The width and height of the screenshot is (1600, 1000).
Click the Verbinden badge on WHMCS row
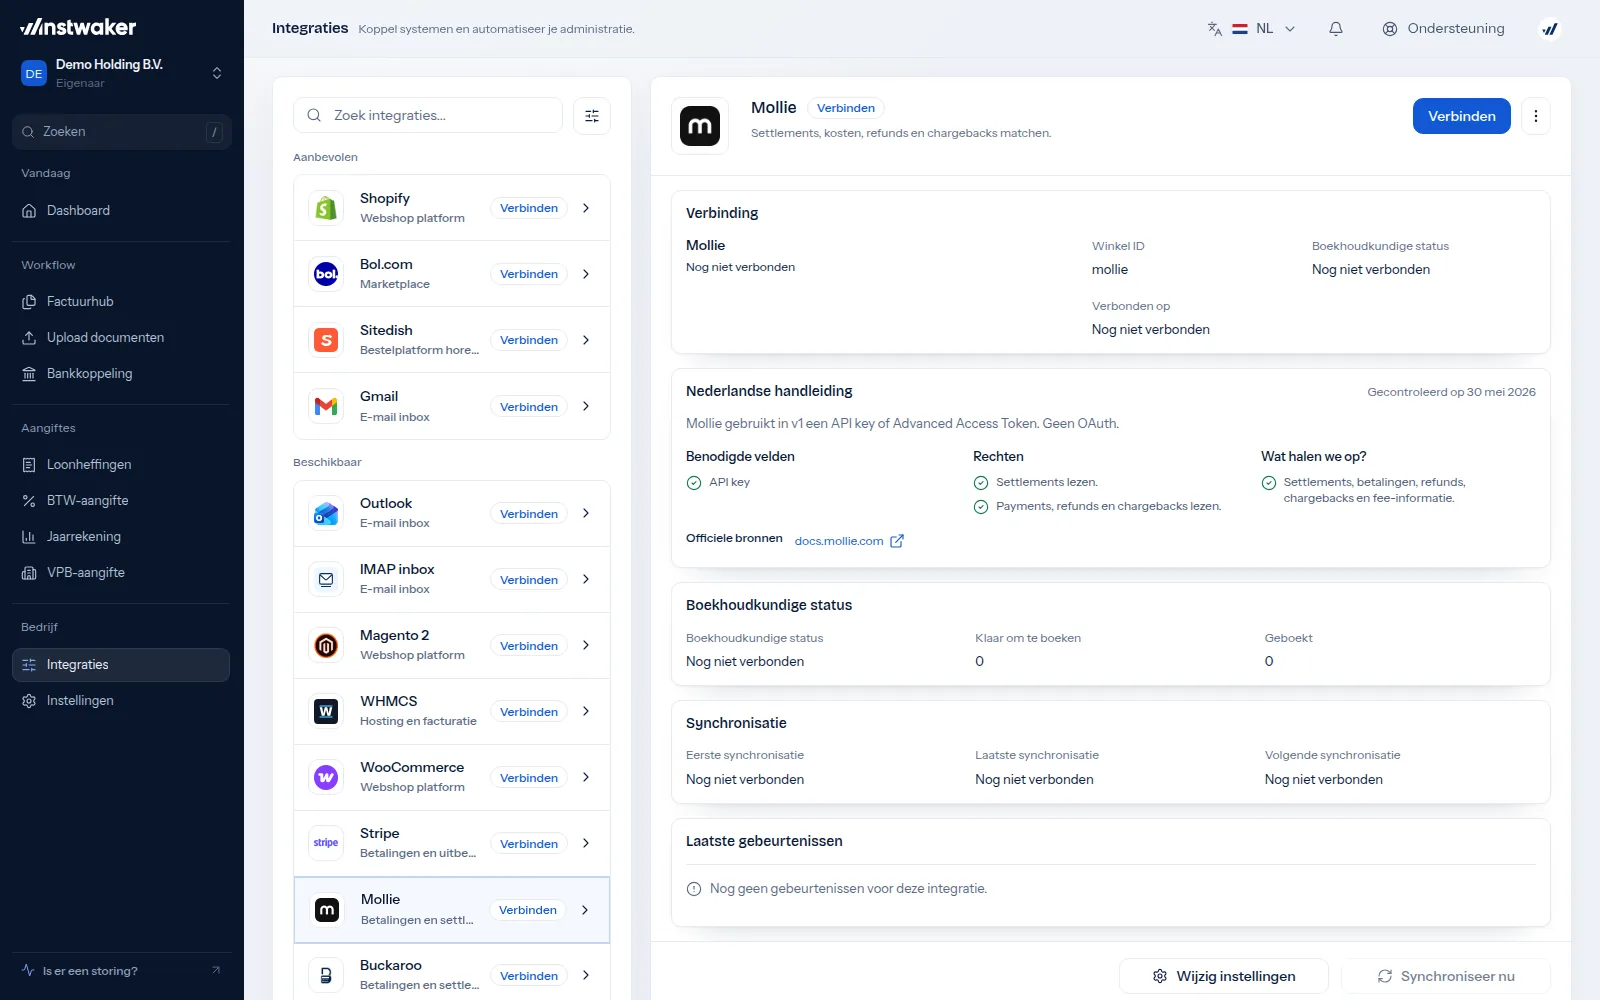[529, 712]
